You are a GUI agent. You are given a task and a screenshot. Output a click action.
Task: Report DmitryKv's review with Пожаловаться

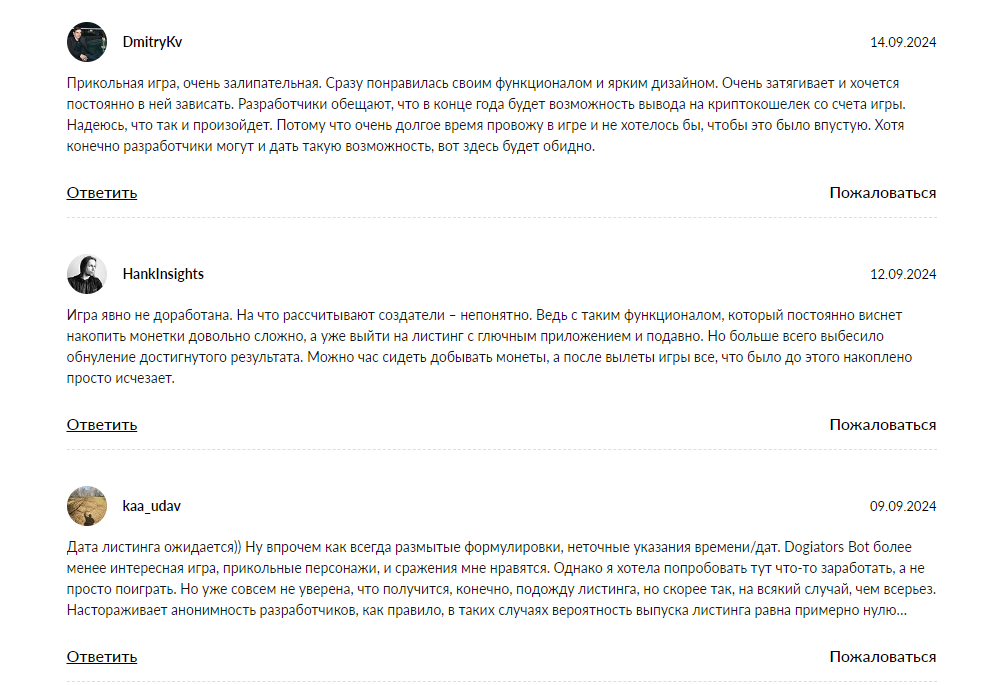point(883,193)
